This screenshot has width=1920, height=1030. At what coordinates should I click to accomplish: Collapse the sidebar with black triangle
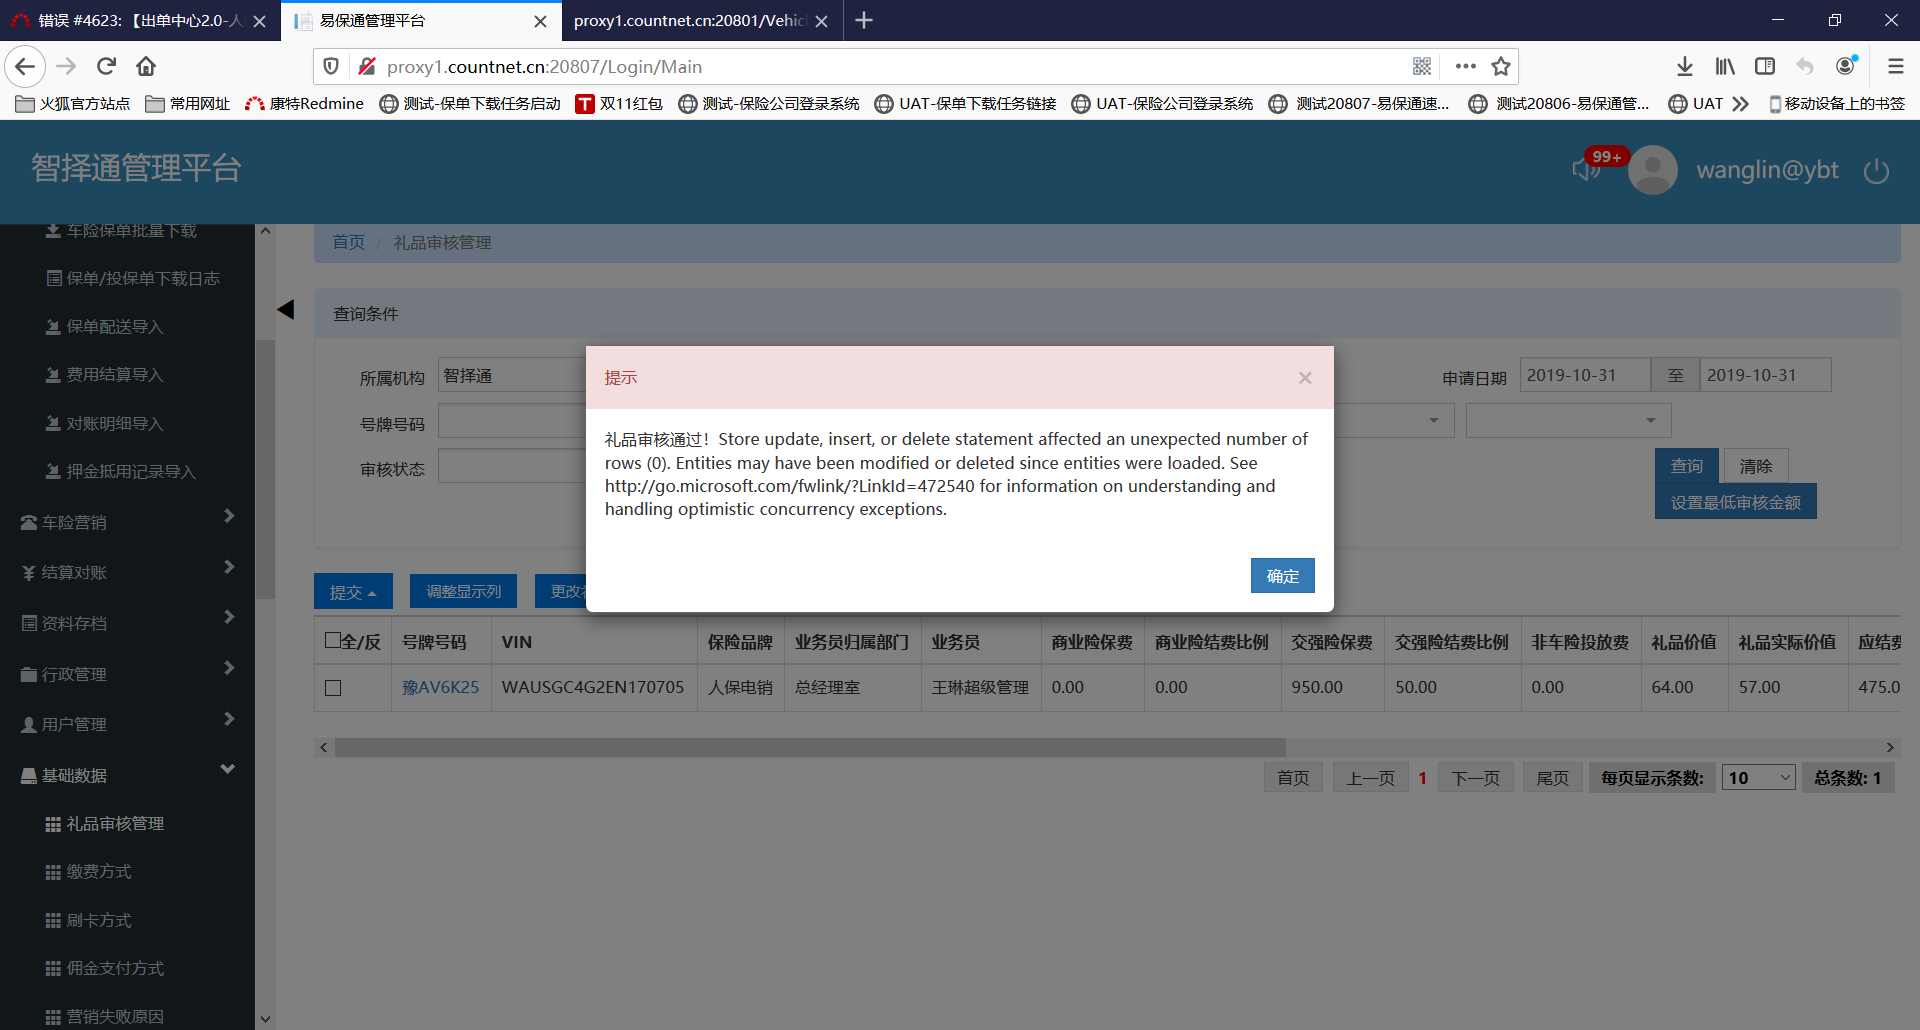pyautogui.click(x=286, y=310)
